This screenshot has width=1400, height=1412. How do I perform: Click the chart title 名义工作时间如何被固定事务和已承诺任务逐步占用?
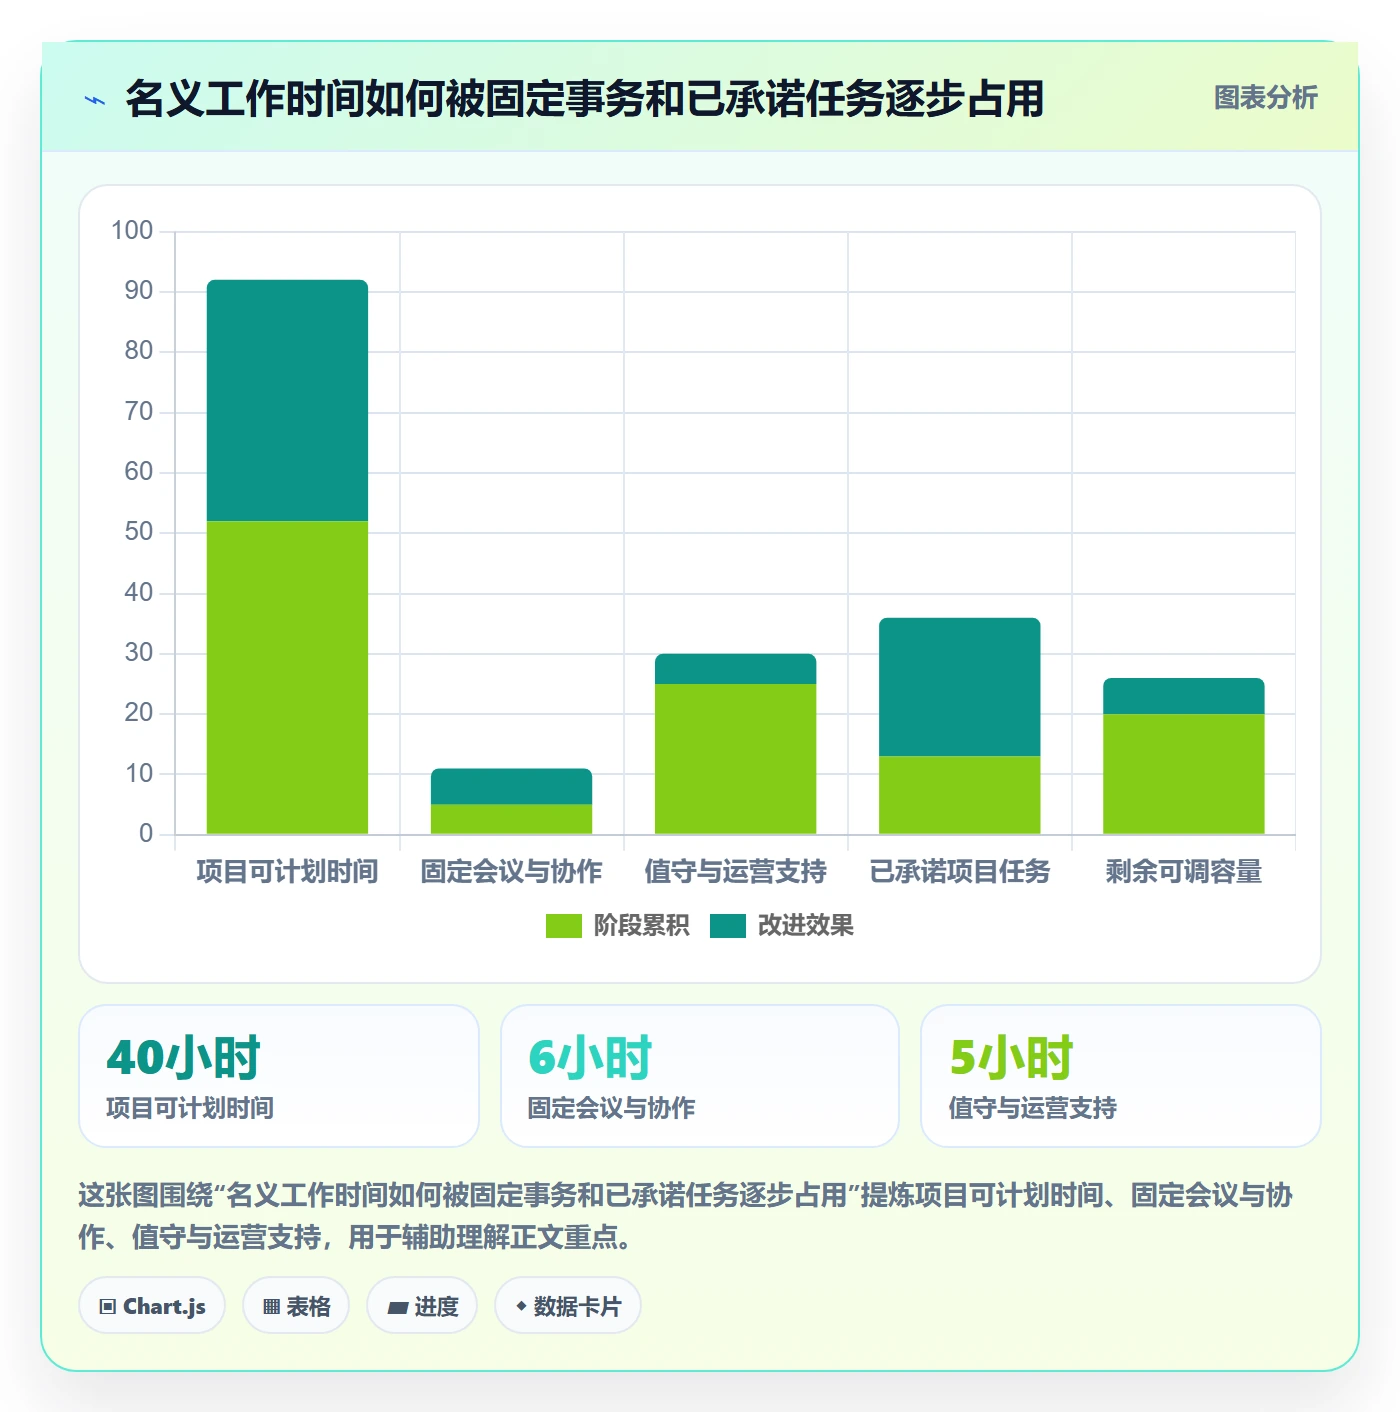click(585, 99)
